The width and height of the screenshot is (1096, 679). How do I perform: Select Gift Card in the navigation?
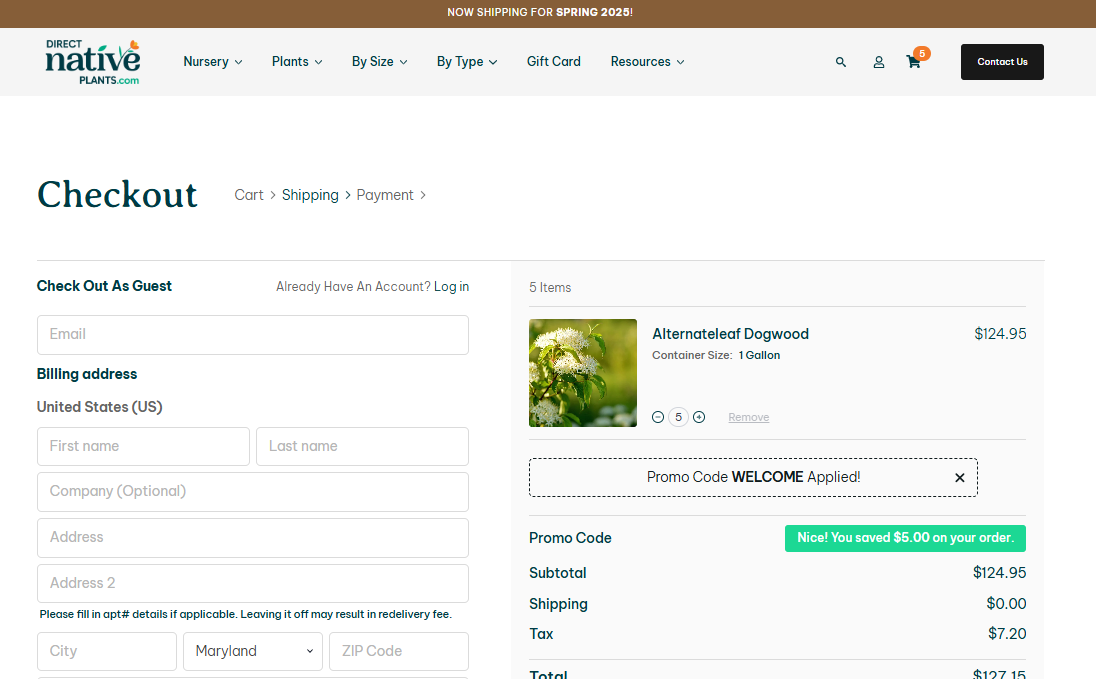point(553,61)
